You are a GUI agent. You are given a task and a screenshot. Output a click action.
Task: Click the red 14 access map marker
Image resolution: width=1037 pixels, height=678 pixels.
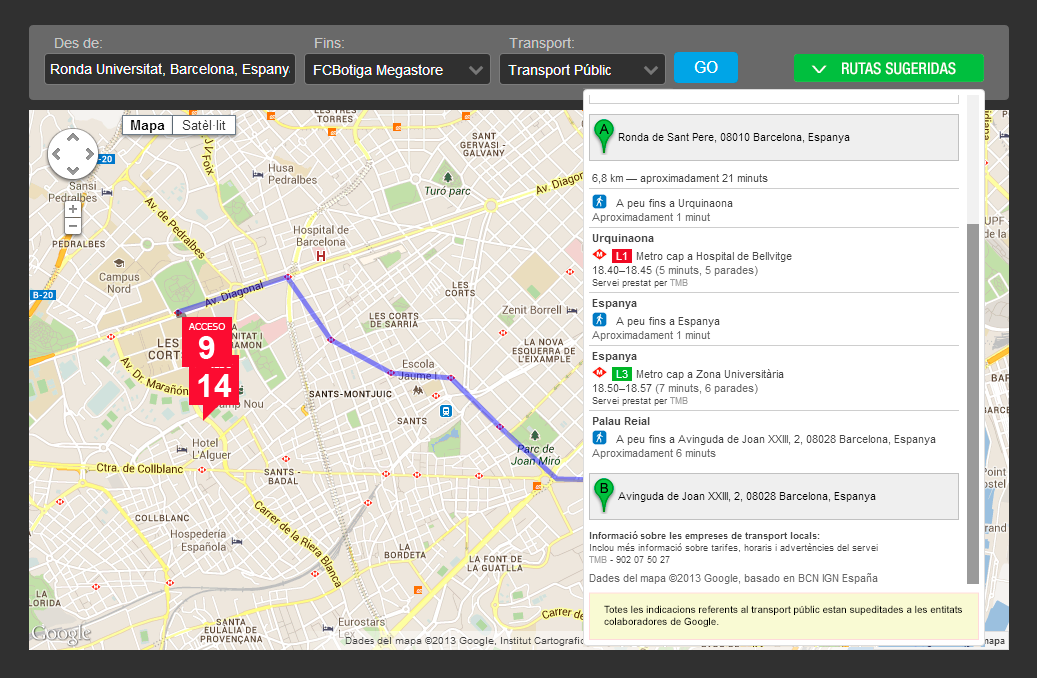214,387
